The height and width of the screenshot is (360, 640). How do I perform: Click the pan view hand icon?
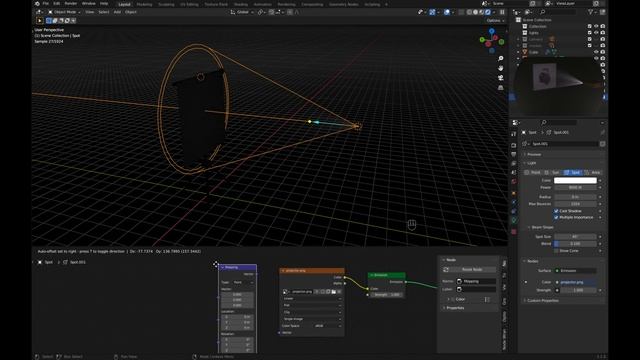tap(501, 68)
